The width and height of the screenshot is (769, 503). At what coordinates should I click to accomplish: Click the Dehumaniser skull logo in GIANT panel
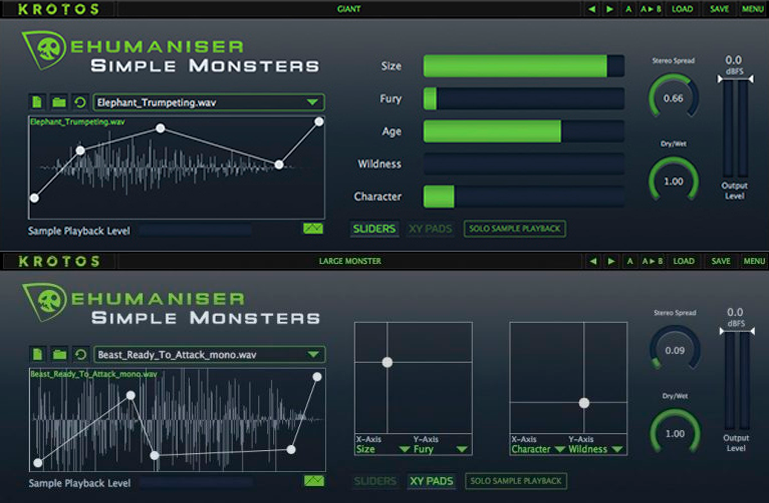(45, 49)
